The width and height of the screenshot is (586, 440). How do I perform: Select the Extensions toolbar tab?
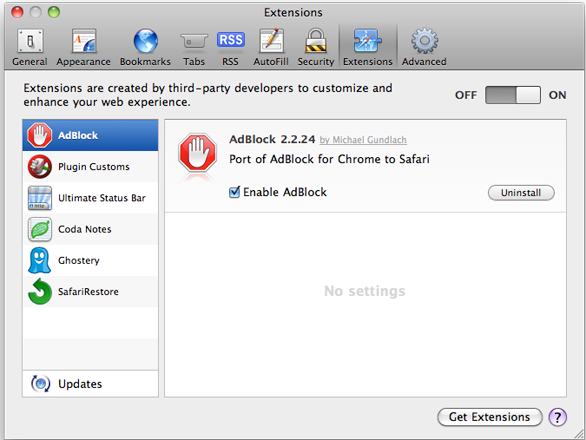[x=368, y=47]
